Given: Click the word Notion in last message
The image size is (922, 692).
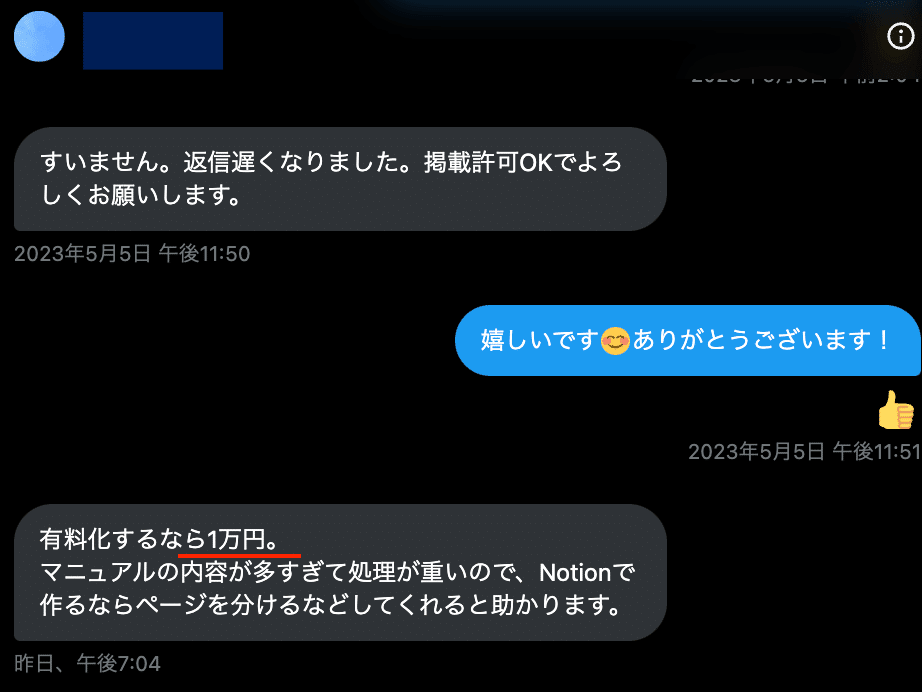Looking at the screenshot, I should pos(576,573).
